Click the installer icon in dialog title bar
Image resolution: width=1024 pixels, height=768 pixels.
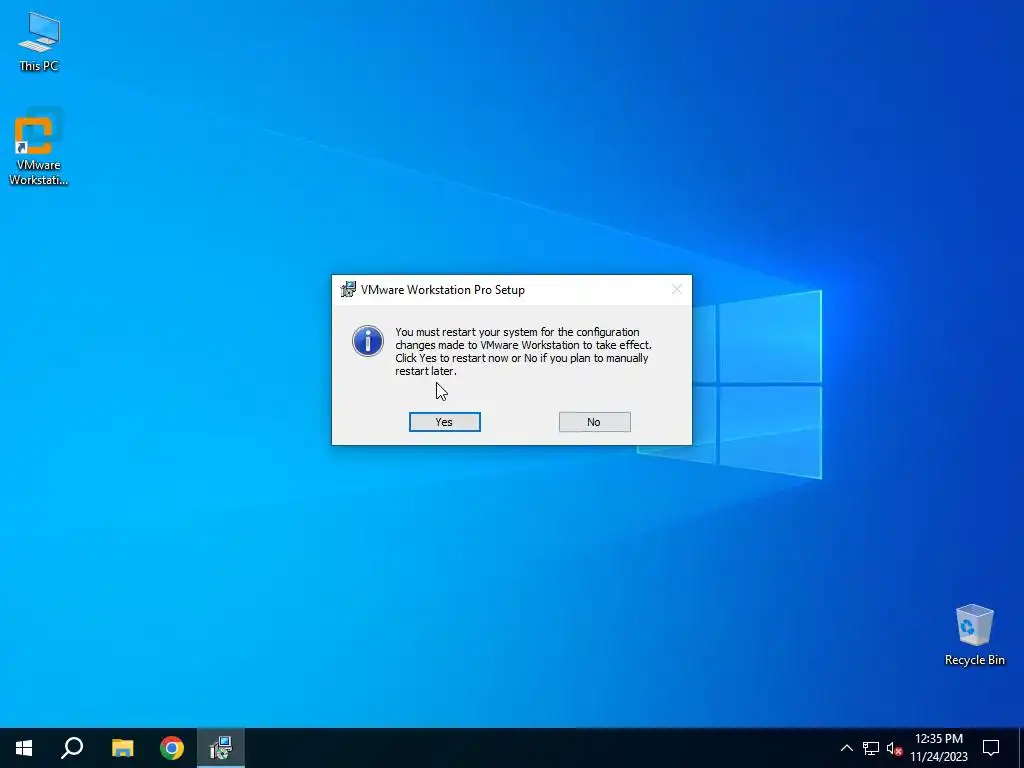coord(348,289)
